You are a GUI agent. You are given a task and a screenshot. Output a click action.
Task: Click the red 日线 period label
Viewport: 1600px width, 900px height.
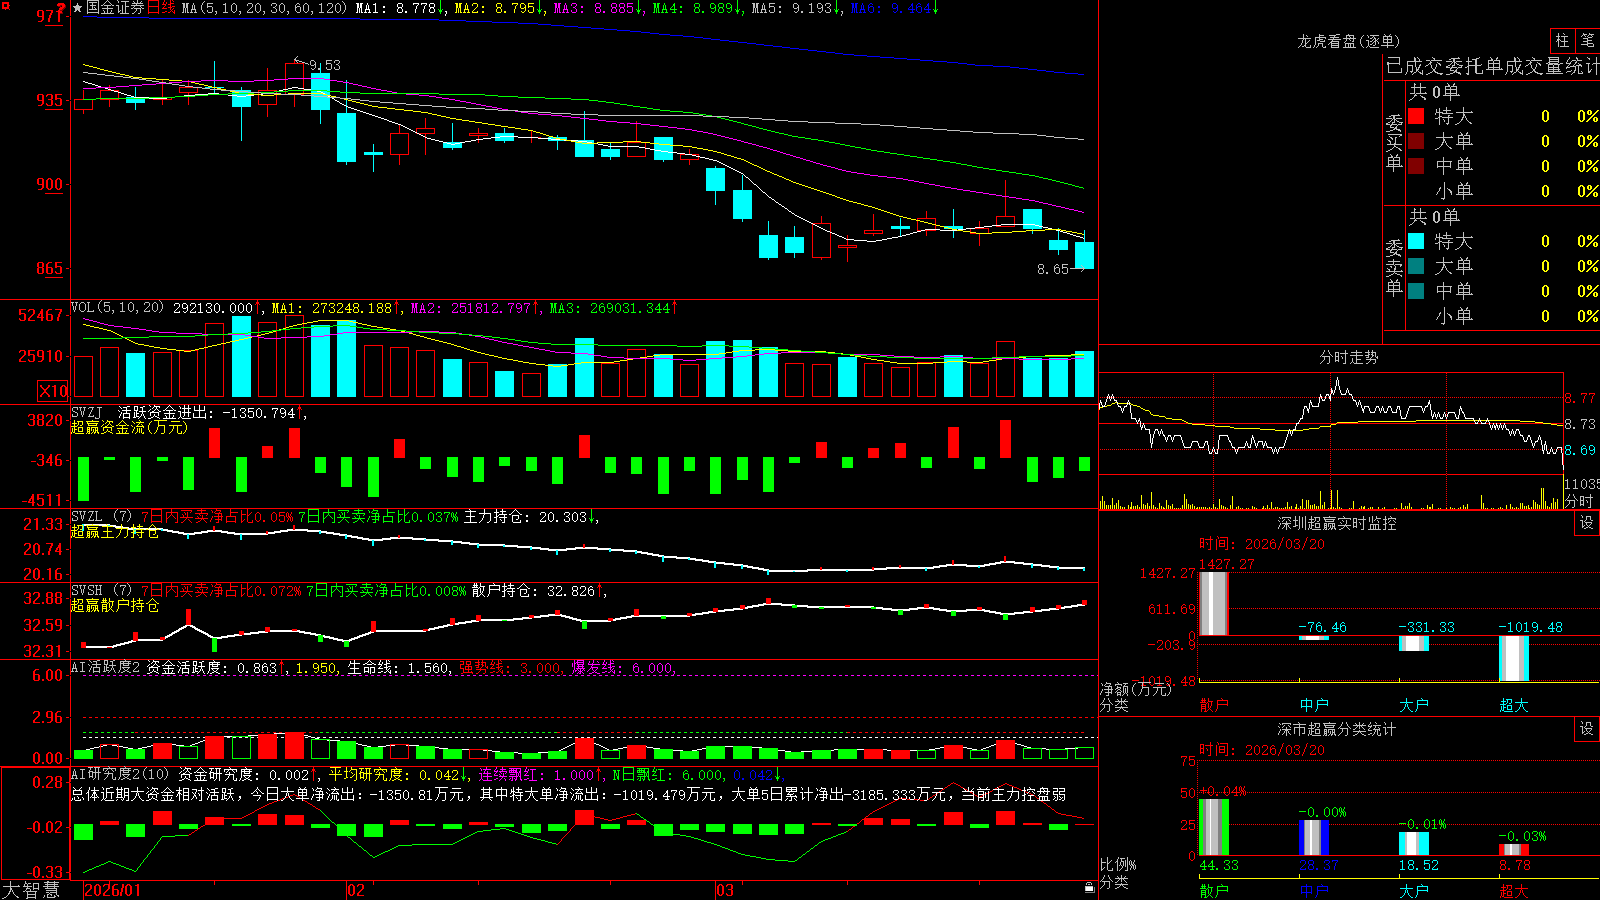click(162, 8)
